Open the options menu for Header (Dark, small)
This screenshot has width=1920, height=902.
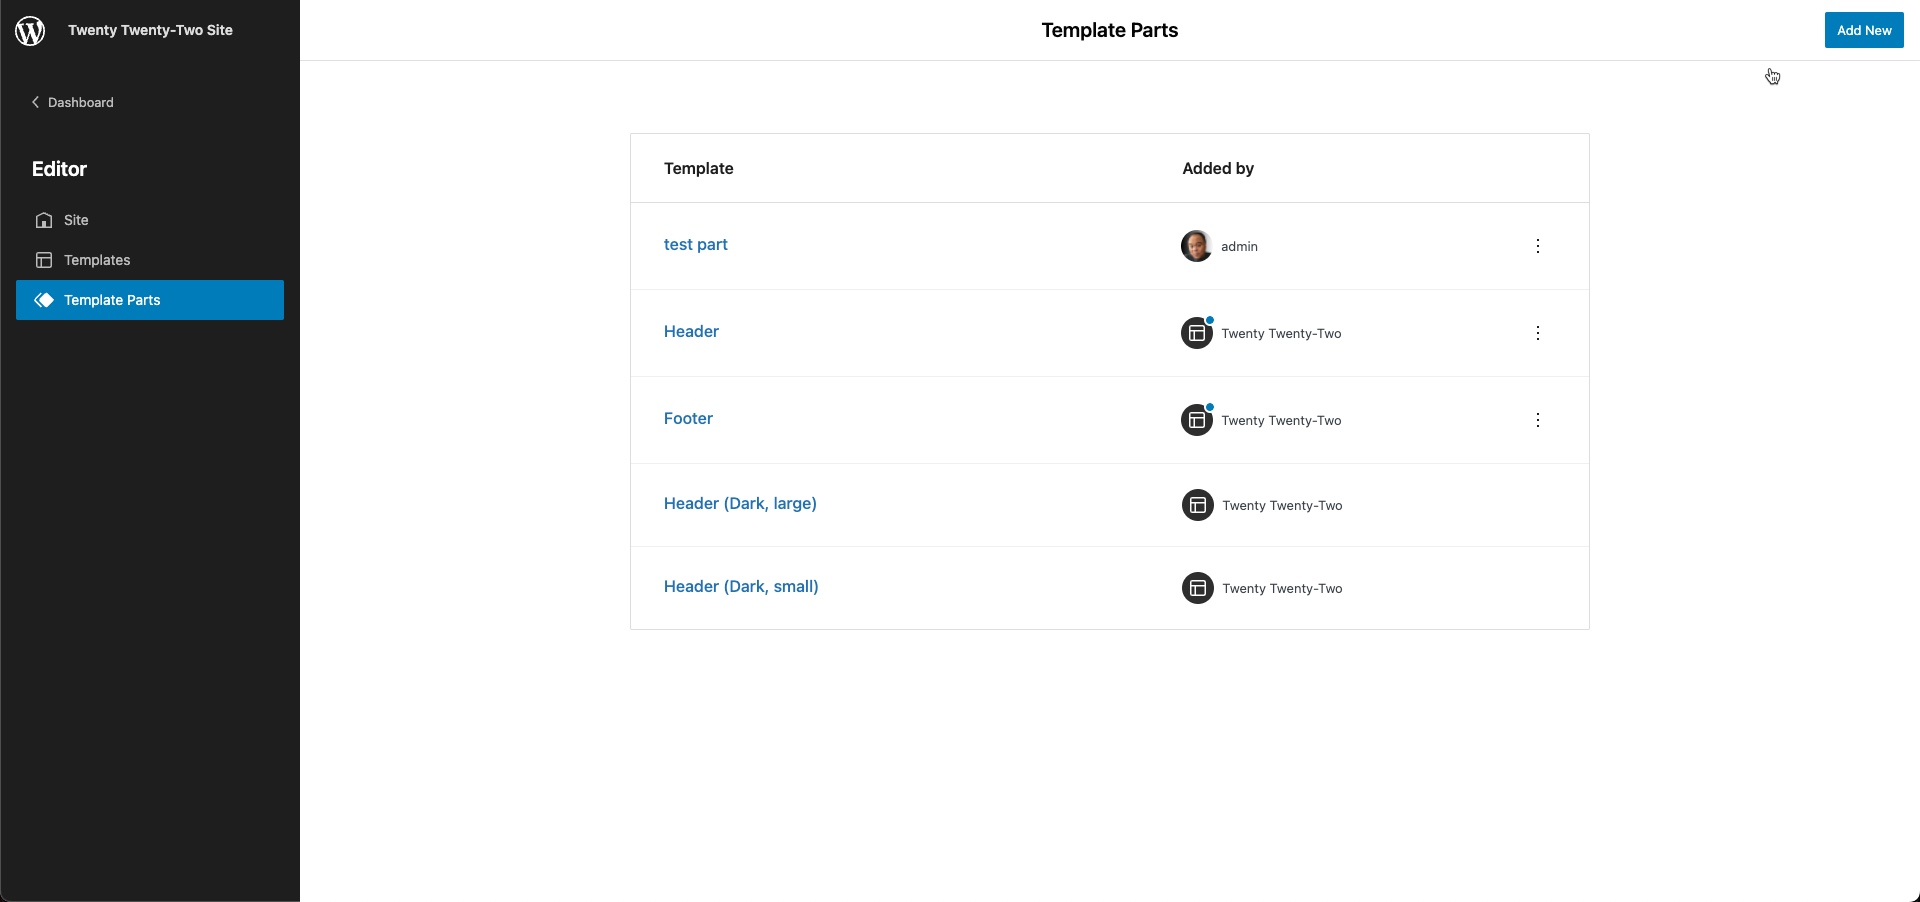pos(1538,588)
